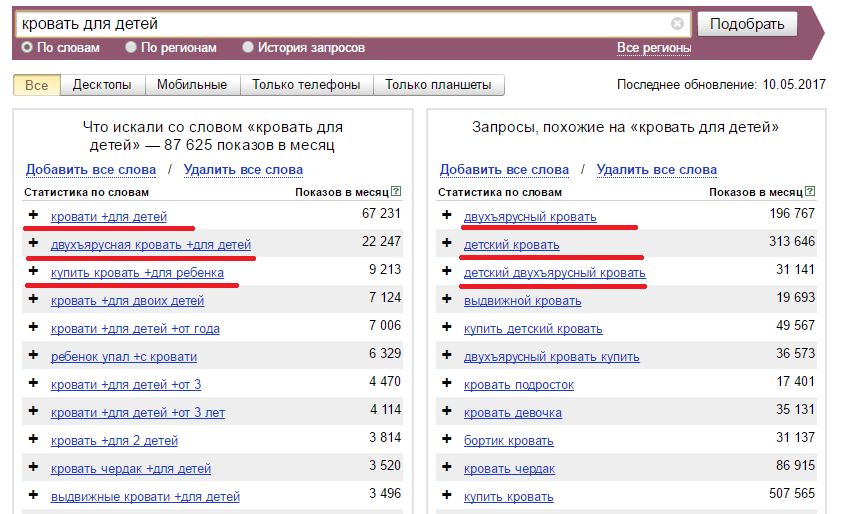Select the «Десктопы» tab
This screenshot has height=514, width=851.
point(102,85)
